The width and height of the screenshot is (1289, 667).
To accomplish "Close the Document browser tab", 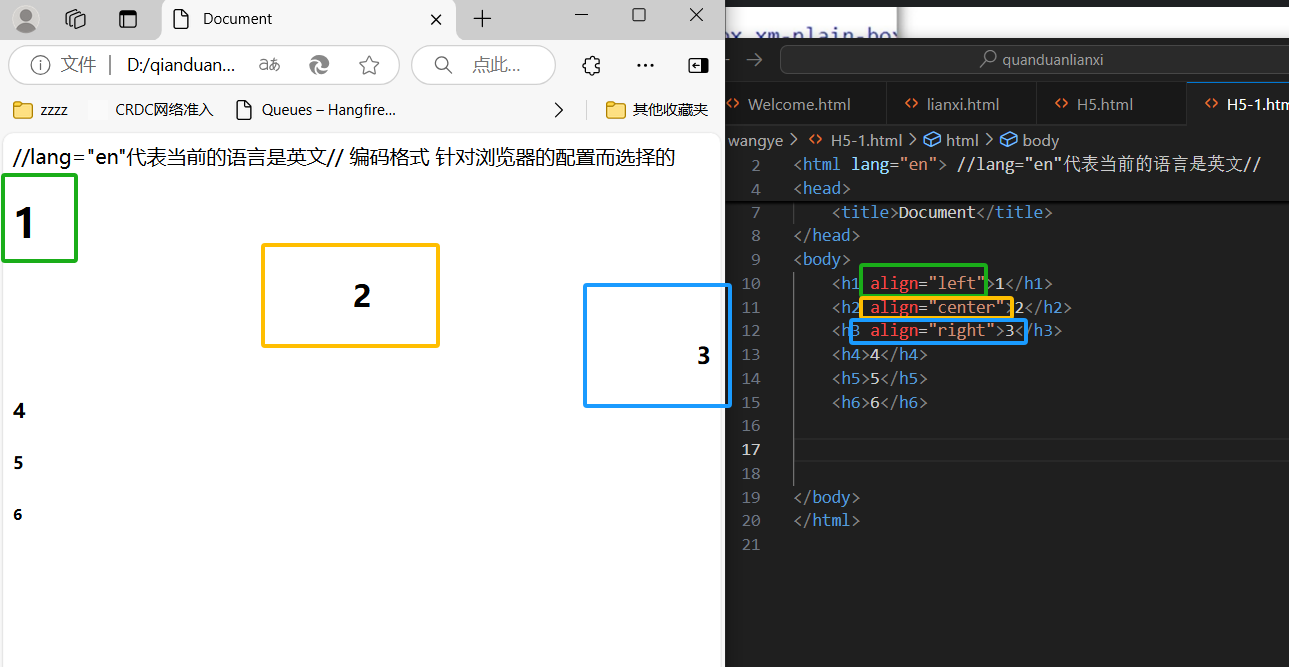I will (436, 19).
